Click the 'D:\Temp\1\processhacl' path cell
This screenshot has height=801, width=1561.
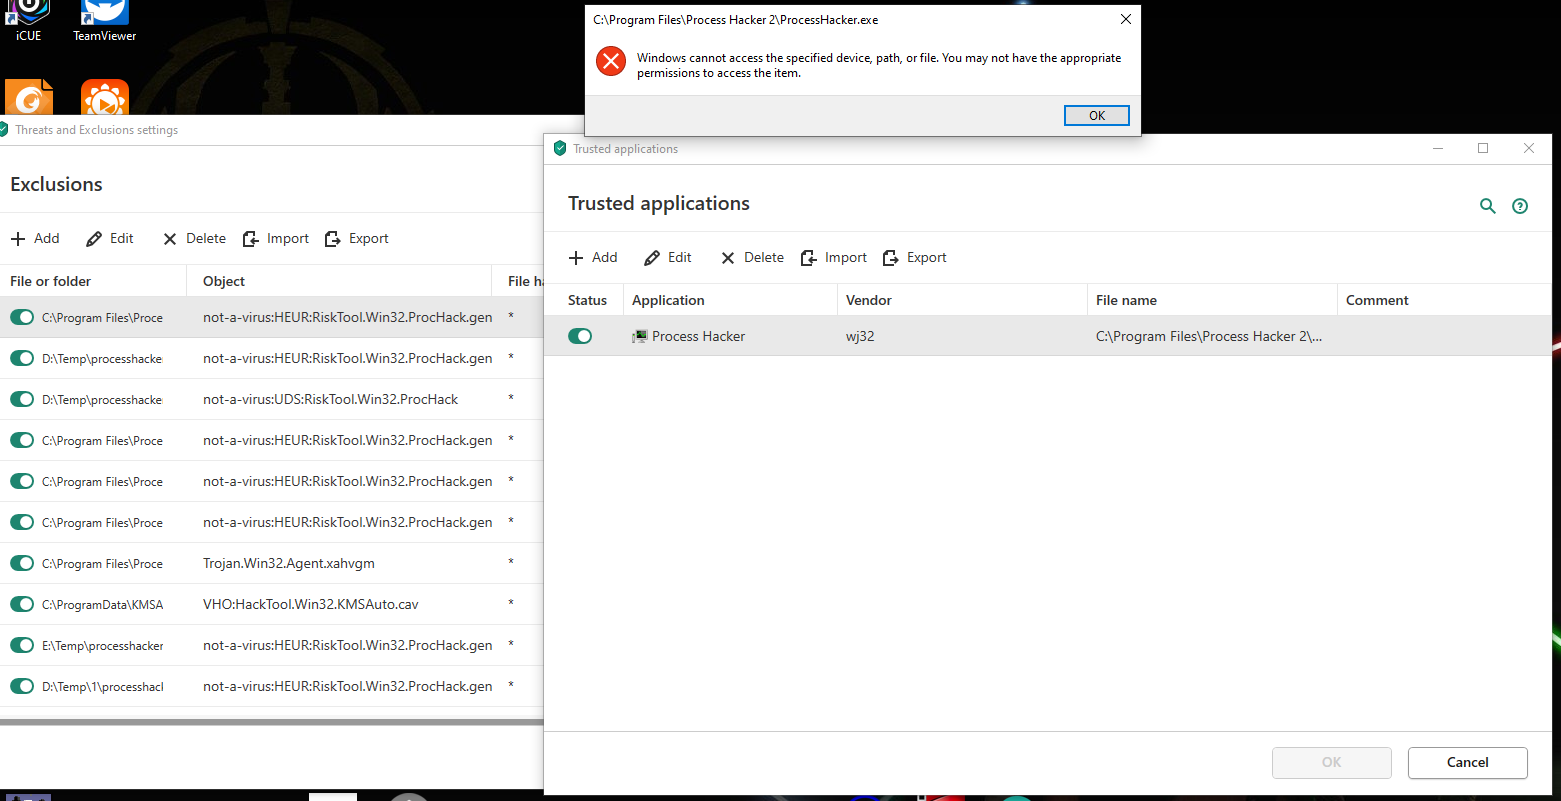[102, 687]
